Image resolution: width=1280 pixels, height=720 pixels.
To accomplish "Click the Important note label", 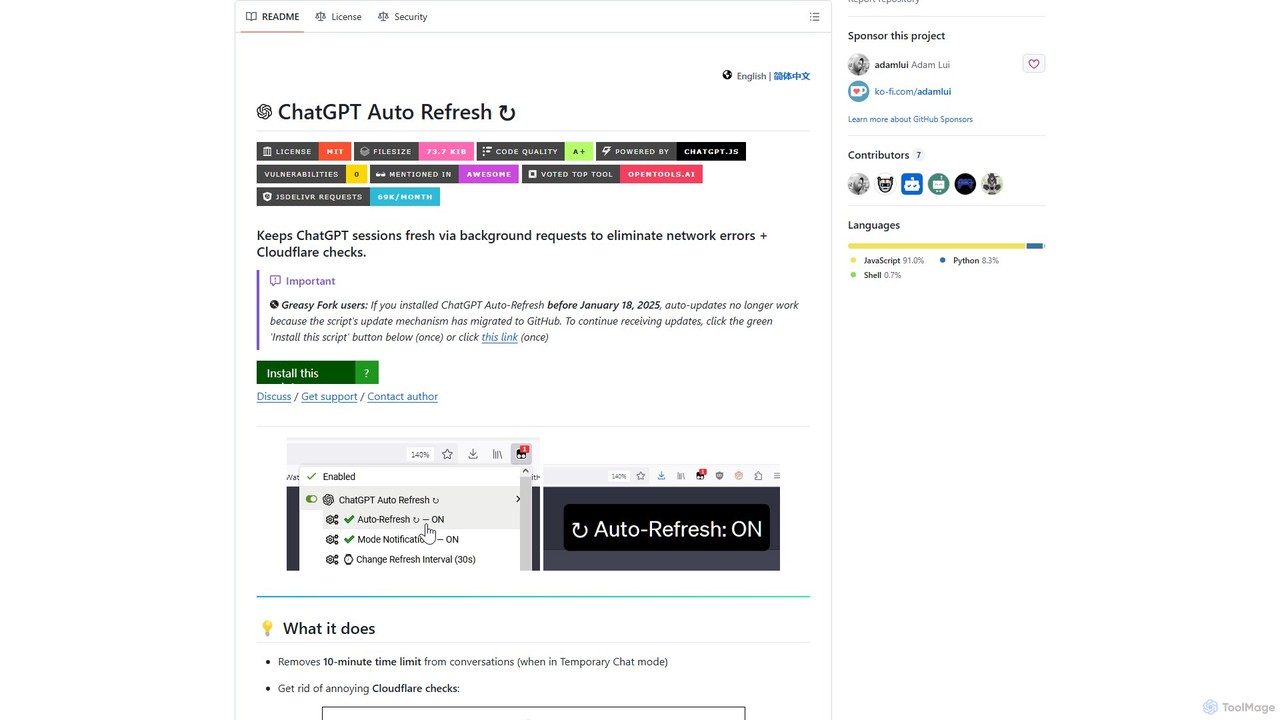I will pos(303,281).
